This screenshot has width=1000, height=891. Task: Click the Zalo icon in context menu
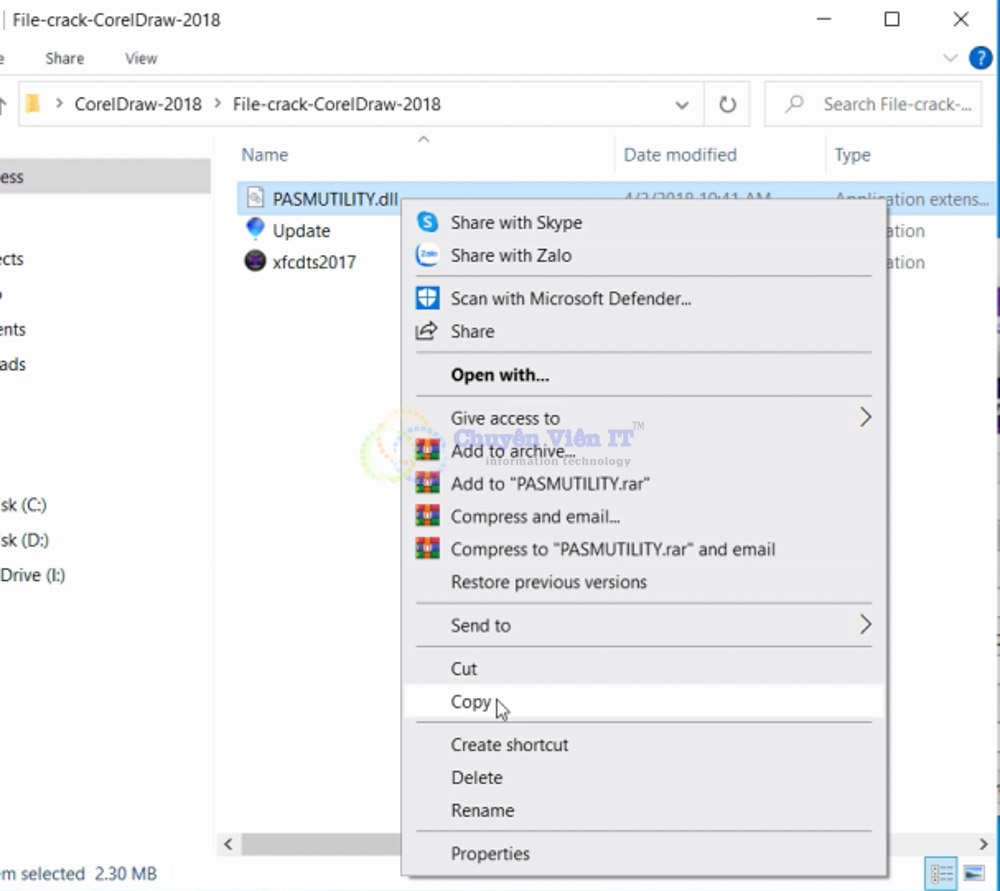pos(428,255)
